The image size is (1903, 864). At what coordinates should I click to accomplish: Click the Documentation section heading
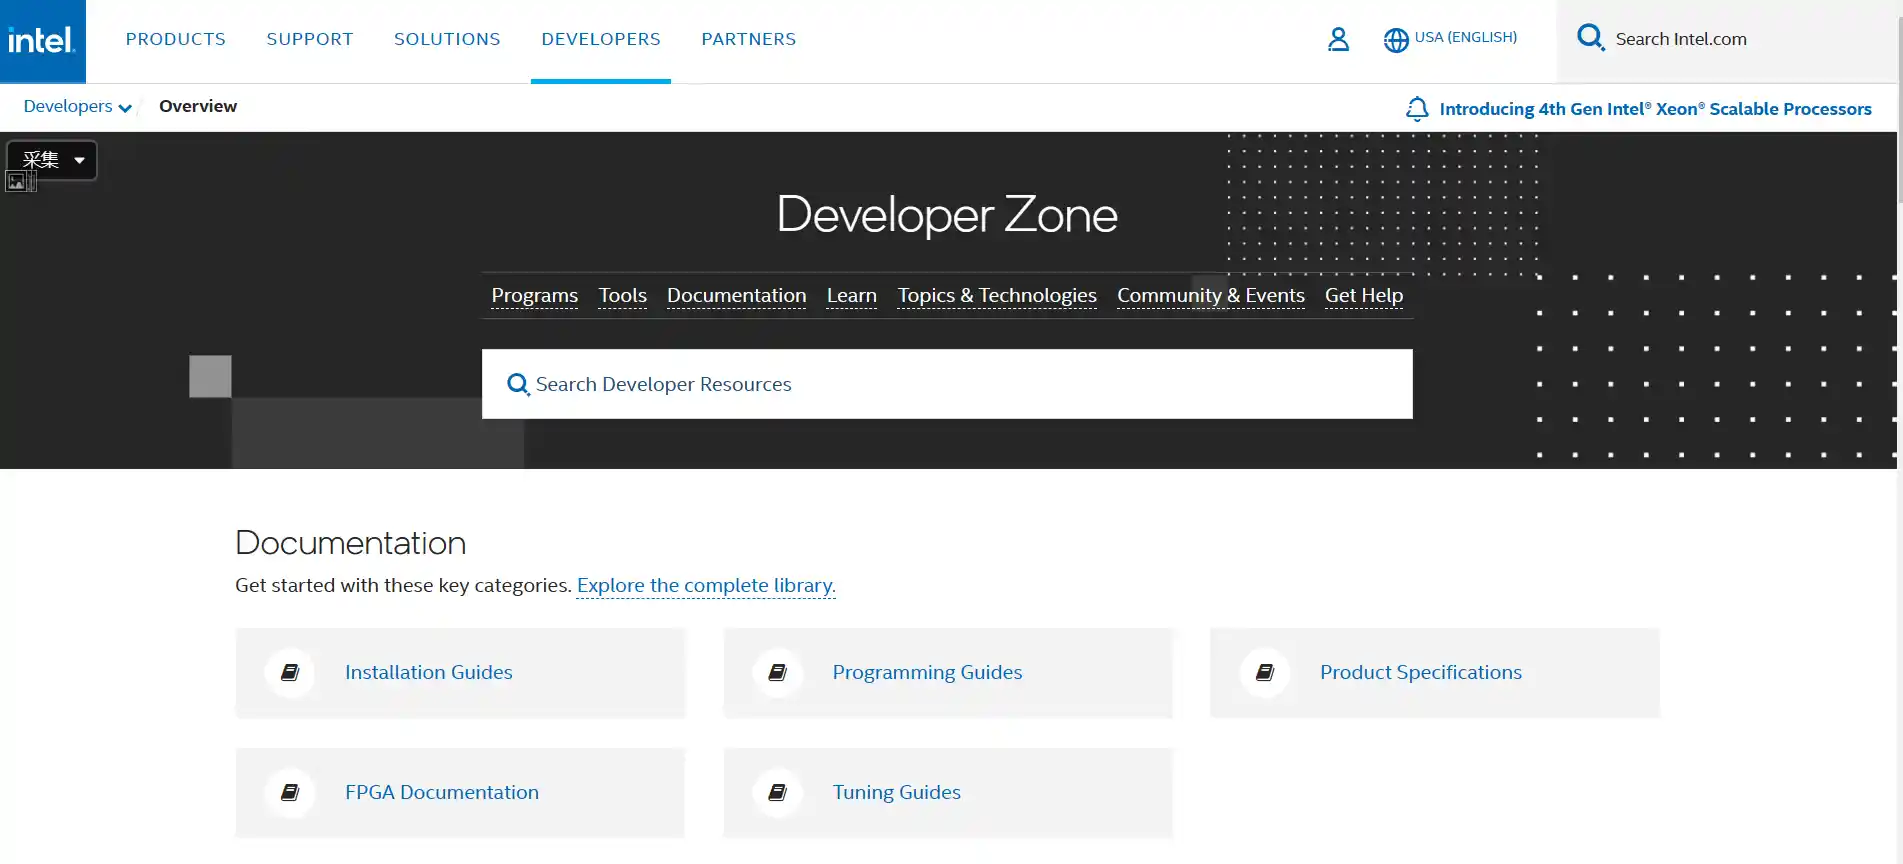[351, 543]
